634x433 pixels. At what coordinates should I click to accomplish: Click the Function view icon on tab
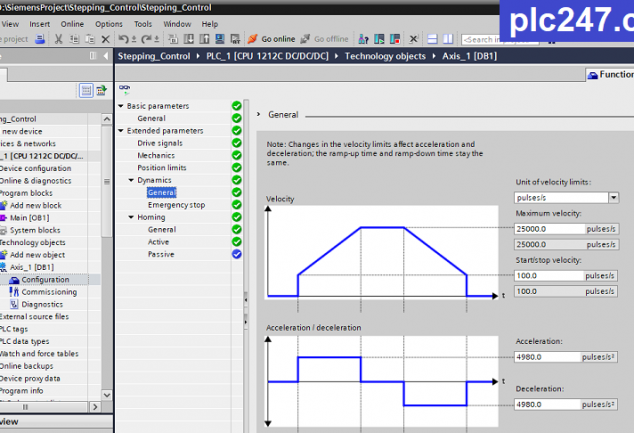(x=593, y=75)
